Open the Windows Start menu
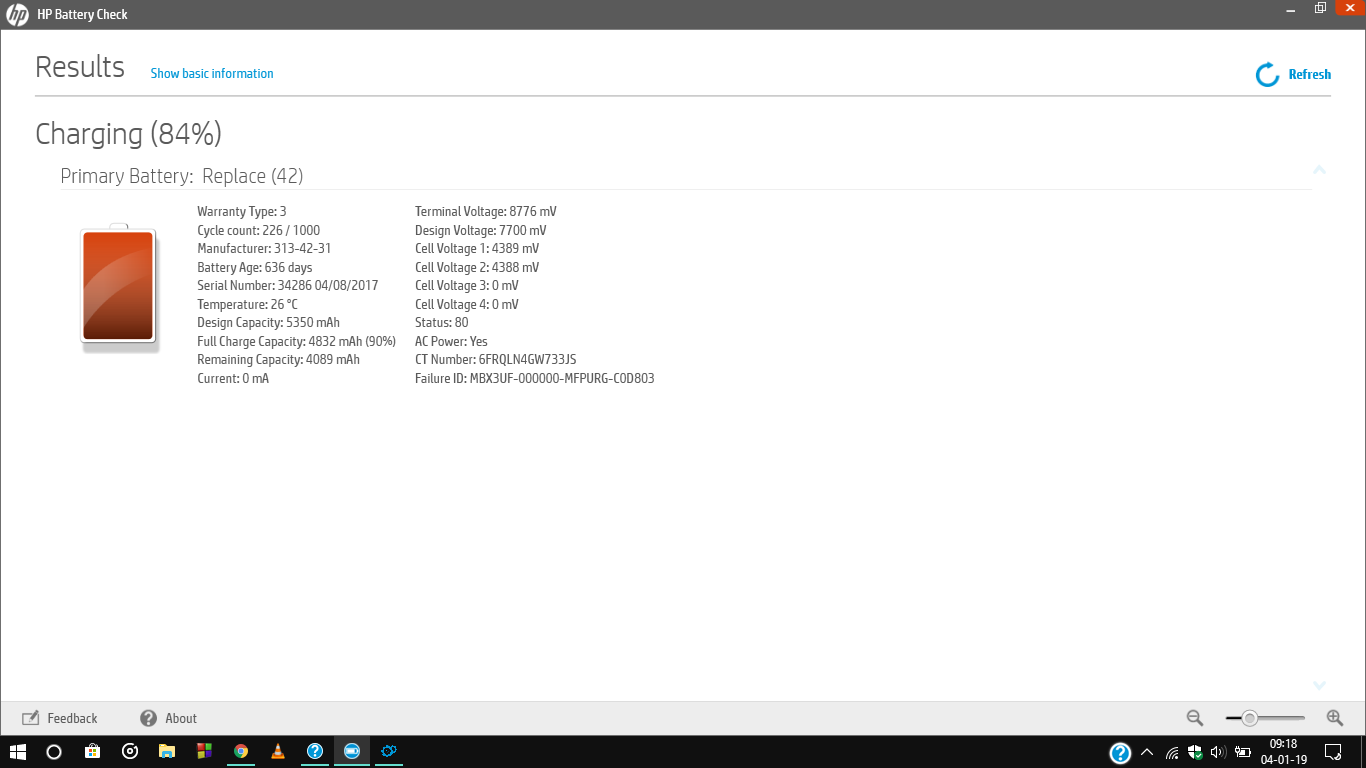The width and height of the screenshot is (1366, 768). pos(15,751)
